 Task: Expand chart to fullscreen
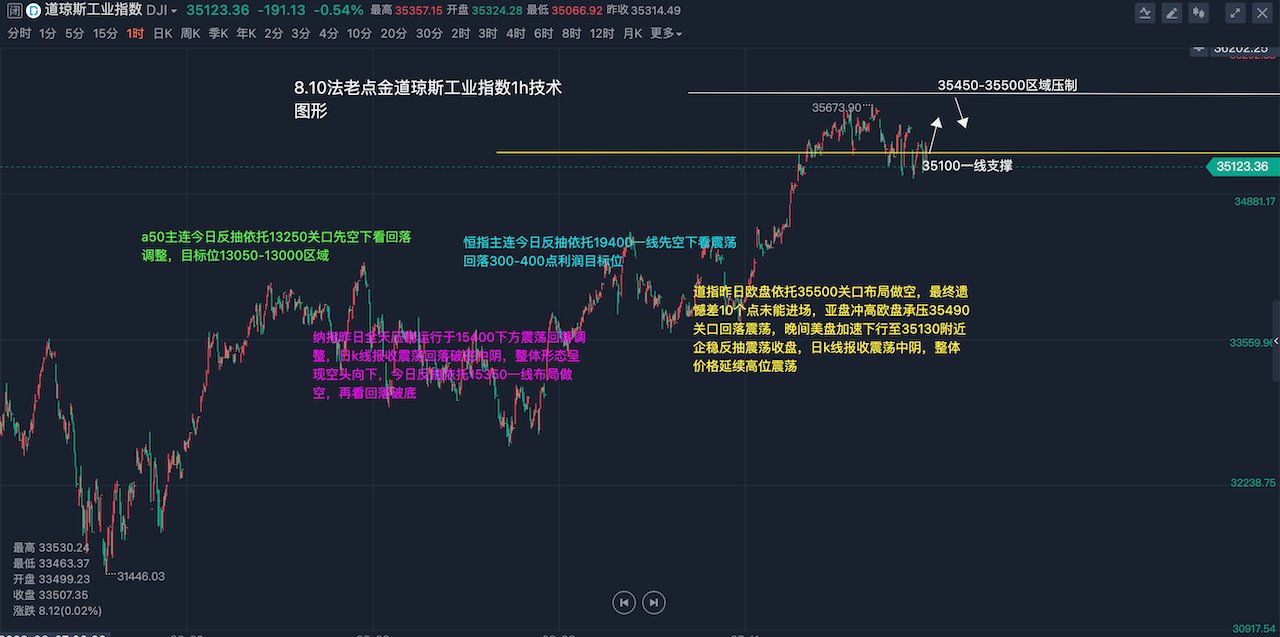[x=1236, y=12]
